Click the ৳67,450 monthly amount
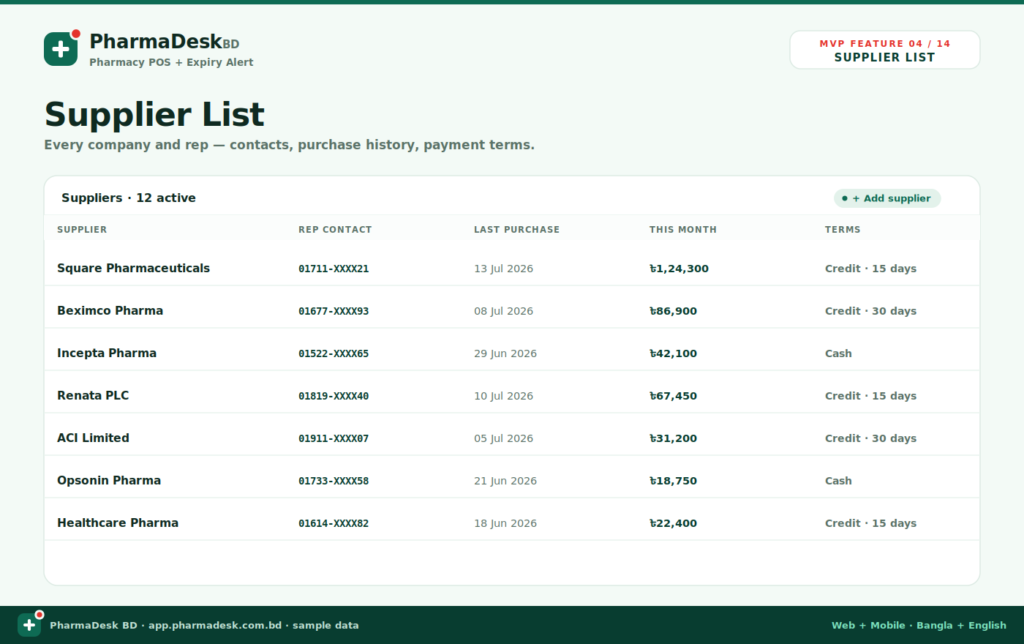 (x=673, y=396)
